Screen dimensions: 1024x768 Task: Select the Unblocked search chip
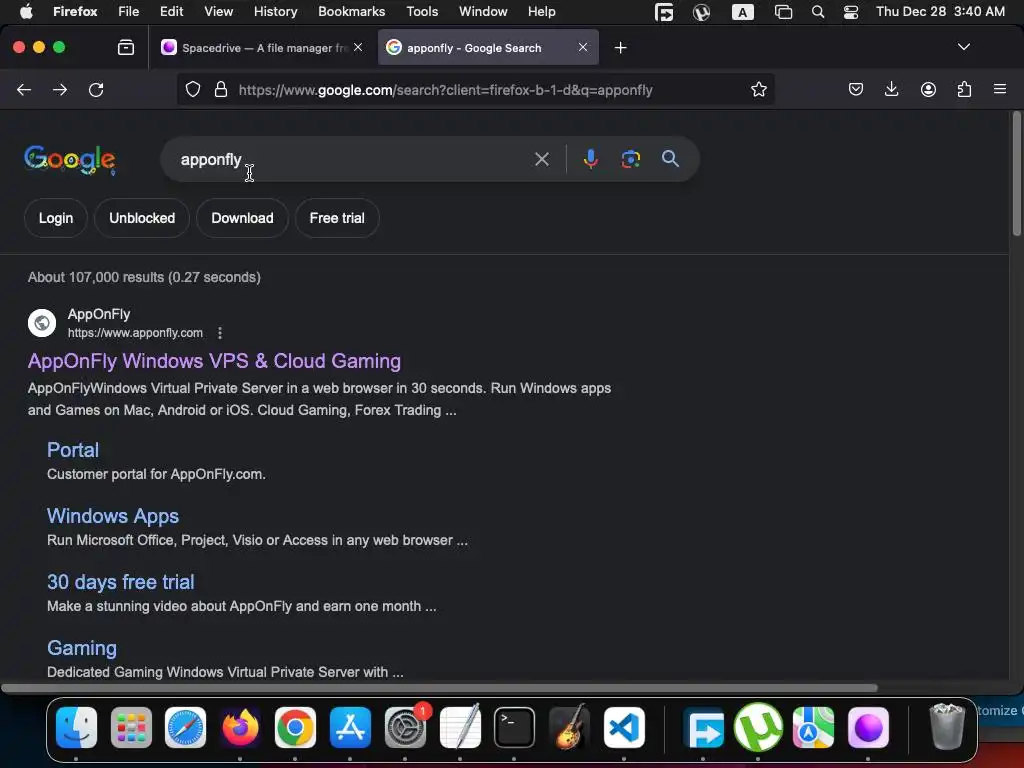tap(142, 218)
